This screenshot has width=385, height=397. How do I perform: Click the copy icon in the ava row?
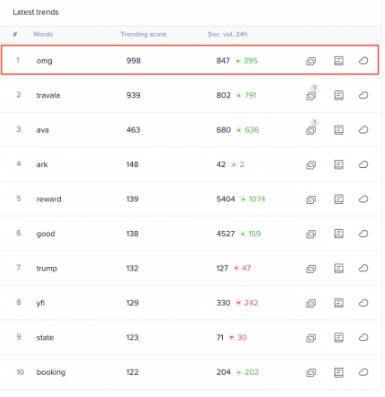[x=311, y=131]
